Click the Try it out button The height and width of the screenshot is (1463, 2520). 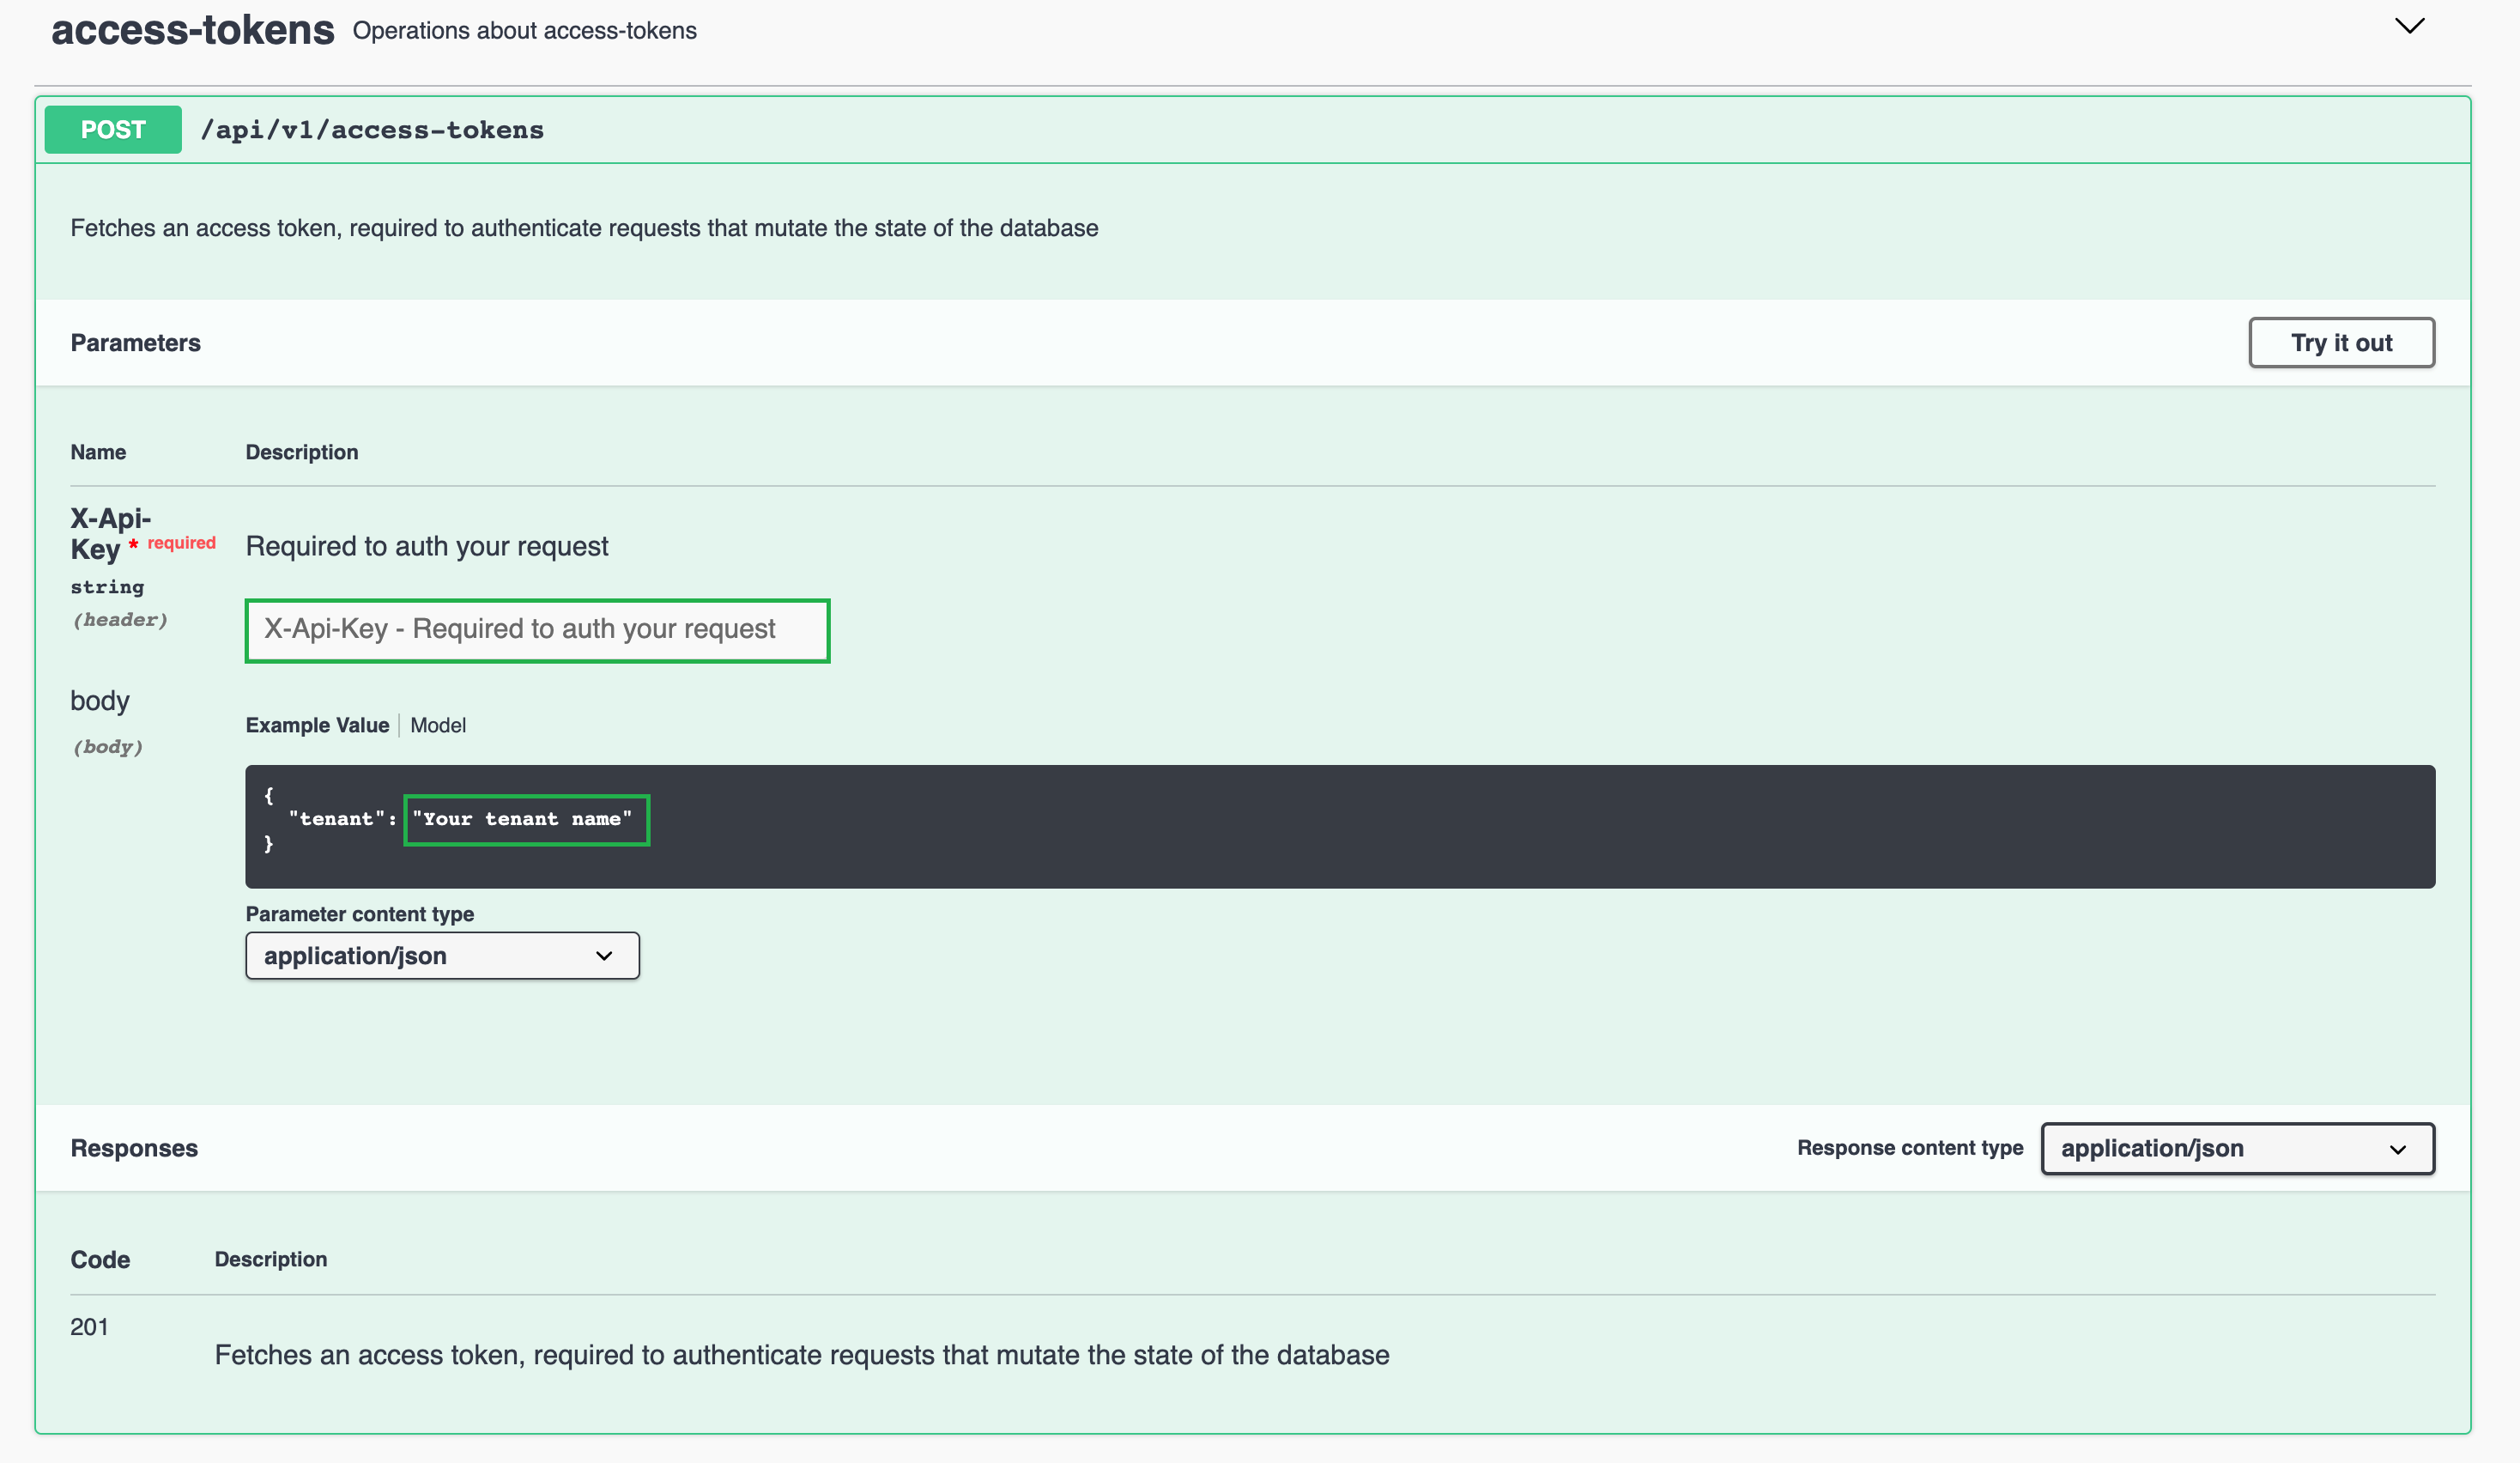(2341, 343)
